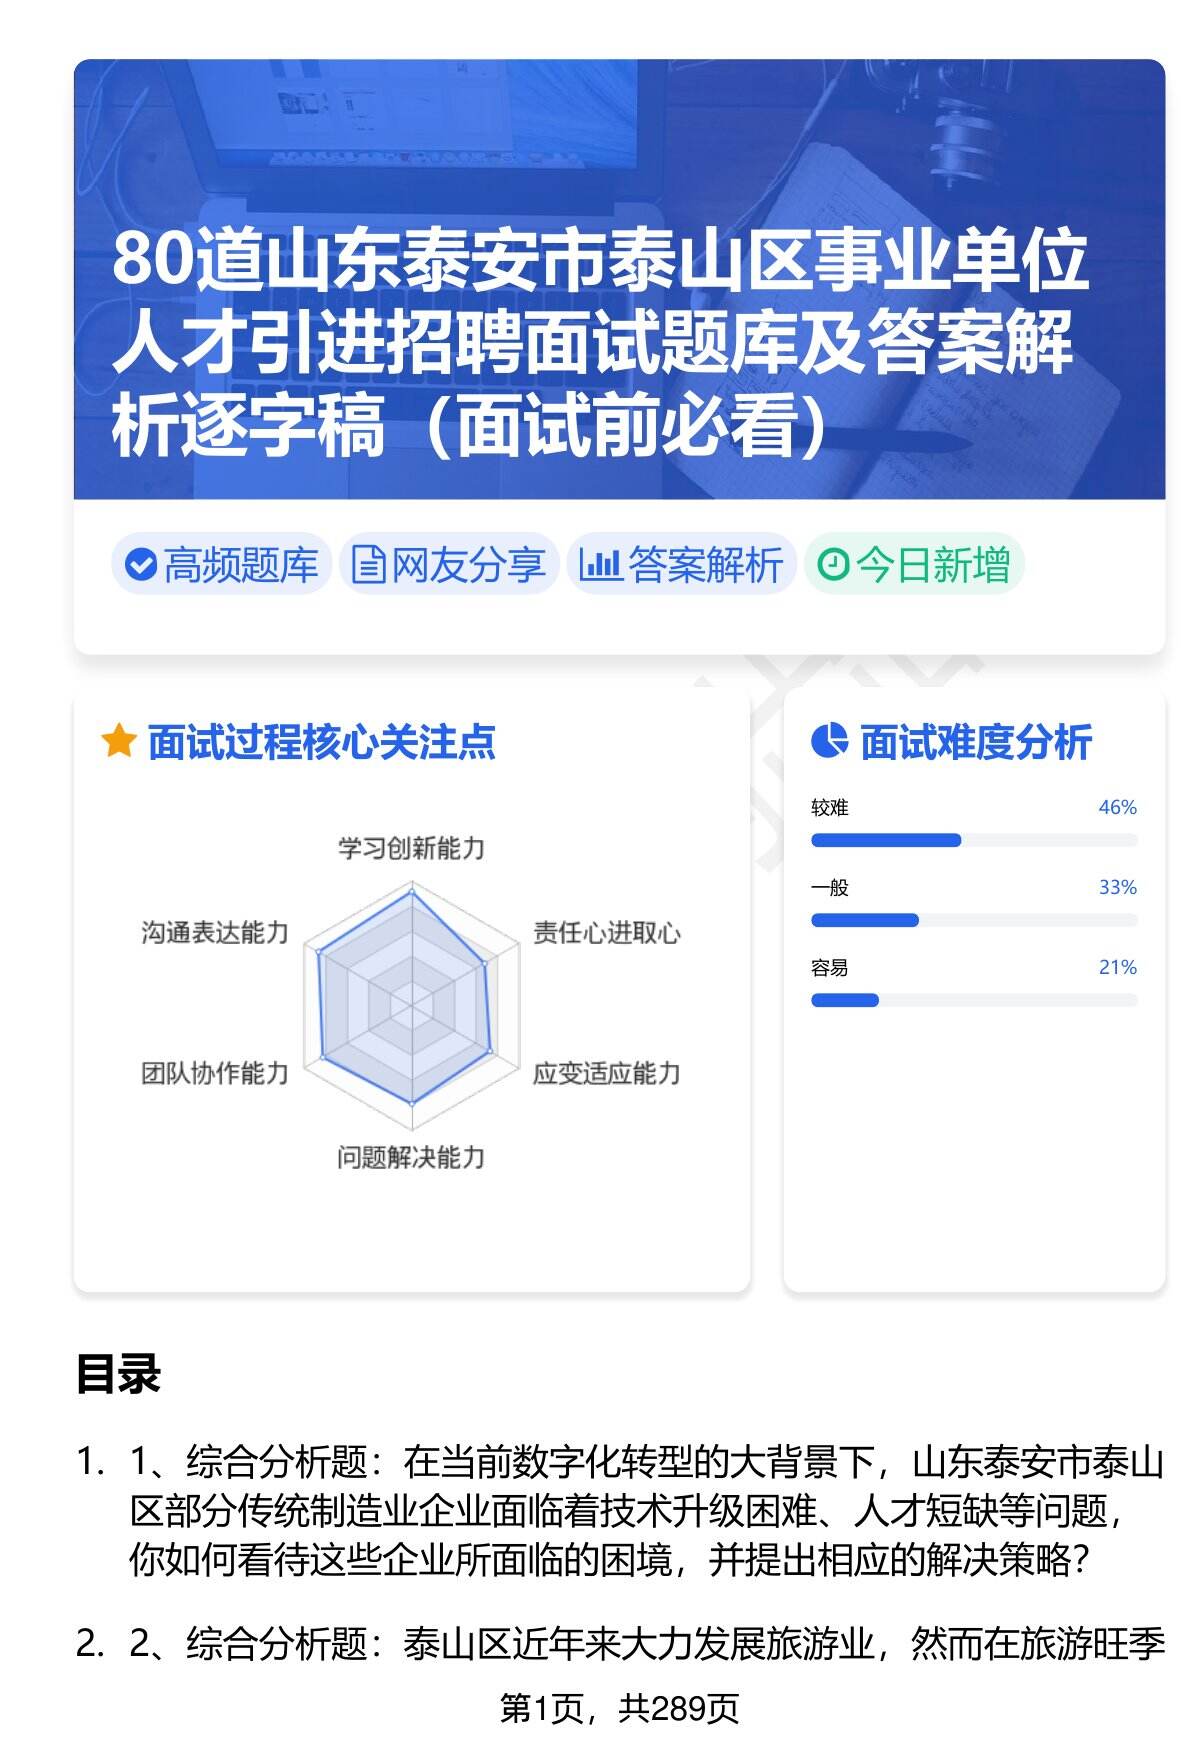
Task: Click the center of the radar chart
Action: (x=411, y=1003)
